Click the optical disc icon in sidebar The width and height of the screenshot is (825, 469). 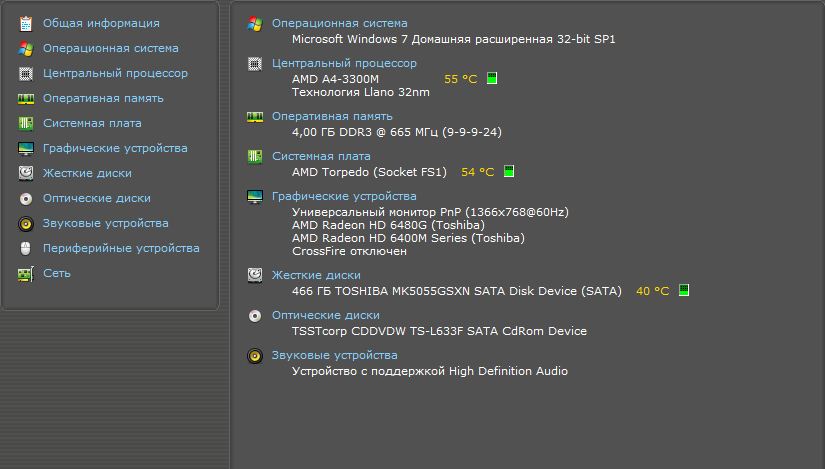tap(26, 198)
